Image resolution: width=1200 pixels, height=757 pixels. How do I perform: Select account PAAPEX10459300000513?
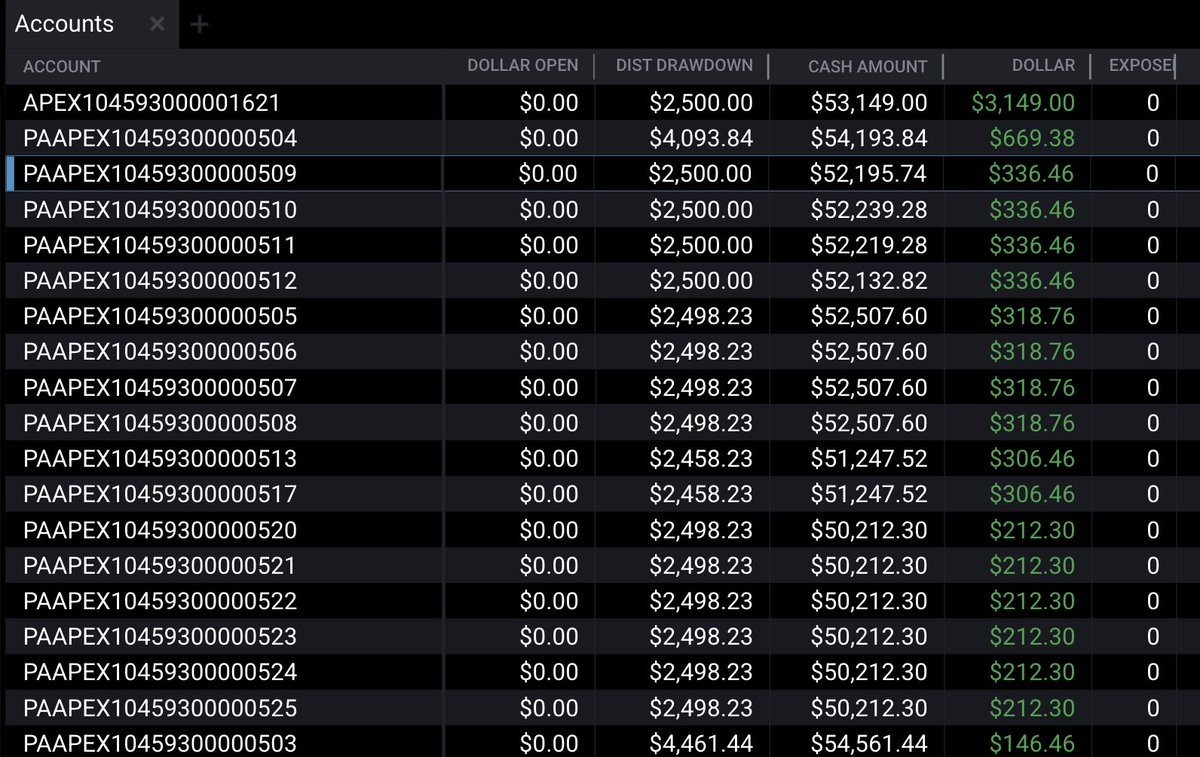[x=160, y=460]
